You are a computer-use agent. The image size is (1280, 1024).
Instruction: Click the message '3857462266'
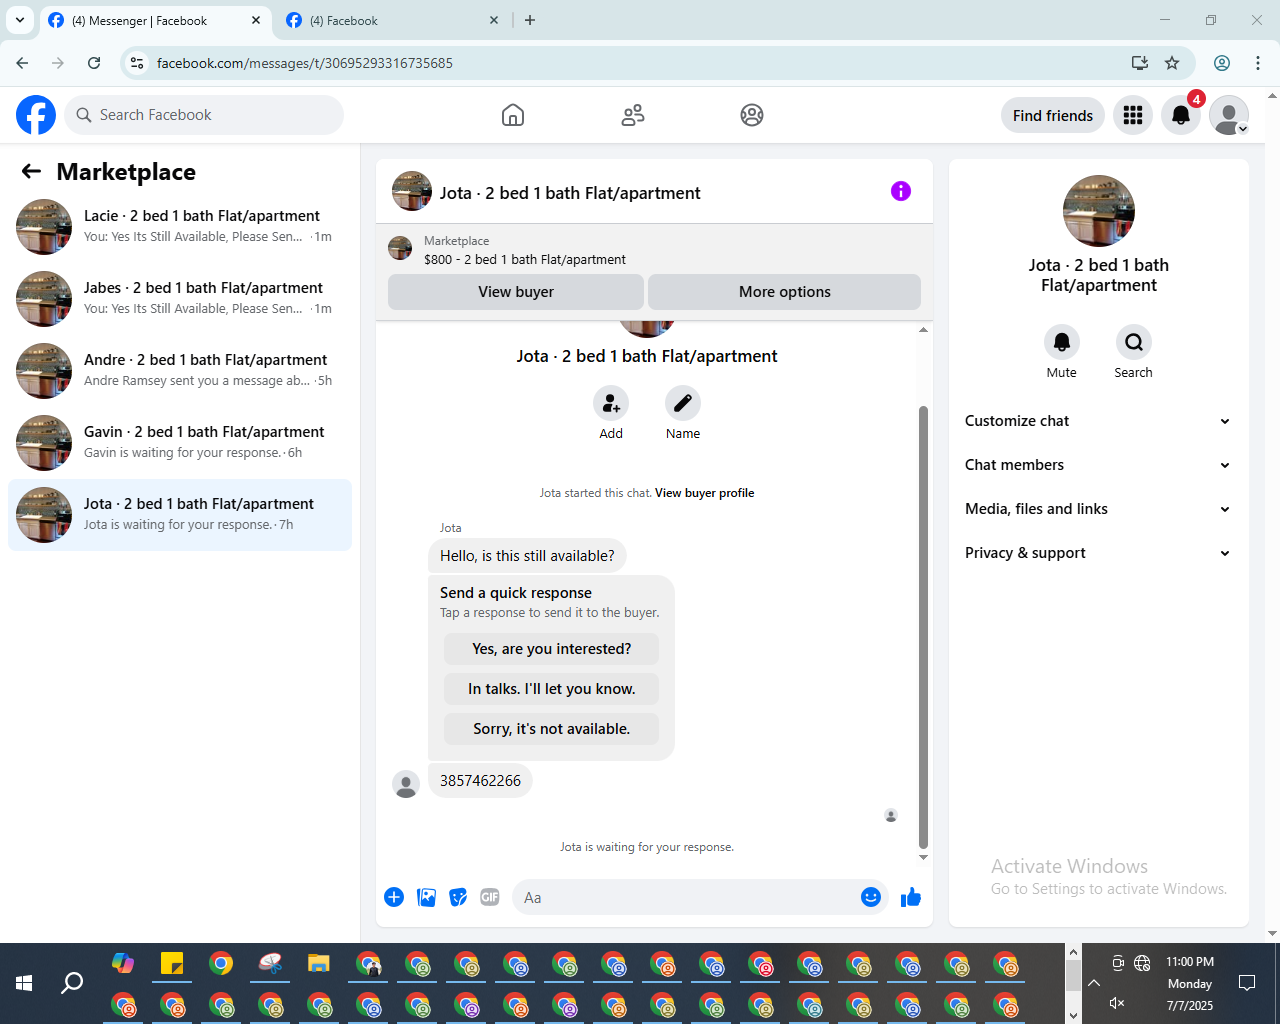pyautogui.click(x=480, y=781)
